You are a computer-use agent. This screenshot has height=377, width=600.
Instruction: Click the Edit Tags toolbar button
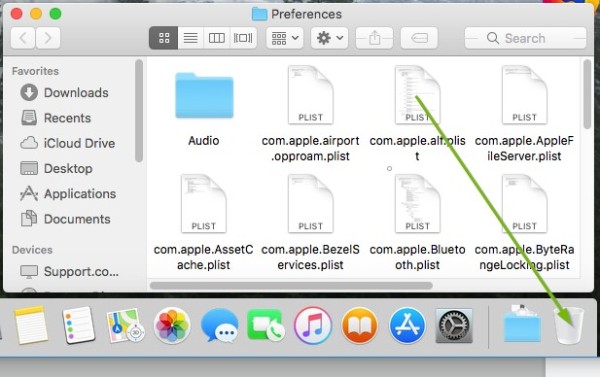419,38
